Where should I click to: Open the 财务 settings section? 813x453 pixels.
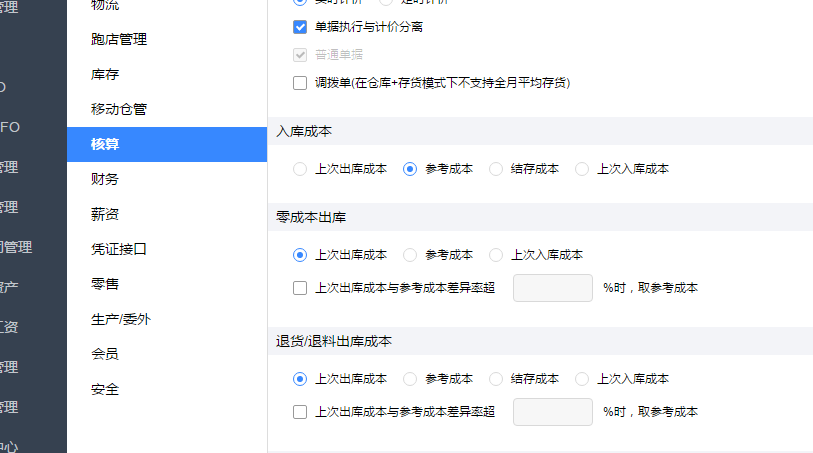point(105,179)
